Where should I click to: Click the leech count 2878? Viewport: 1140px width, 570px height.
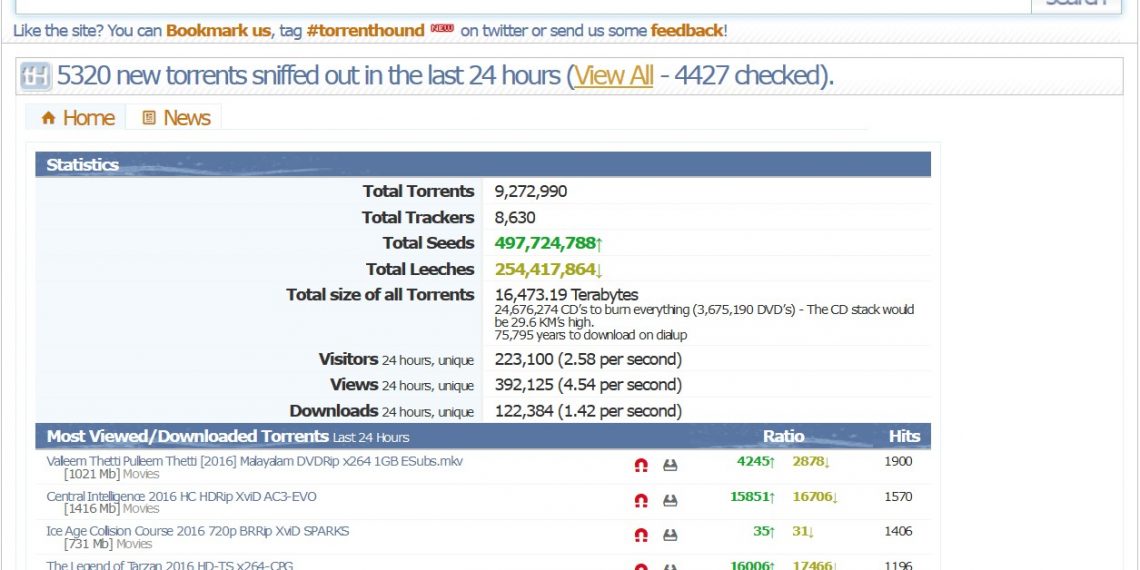[x=811, y=462]
